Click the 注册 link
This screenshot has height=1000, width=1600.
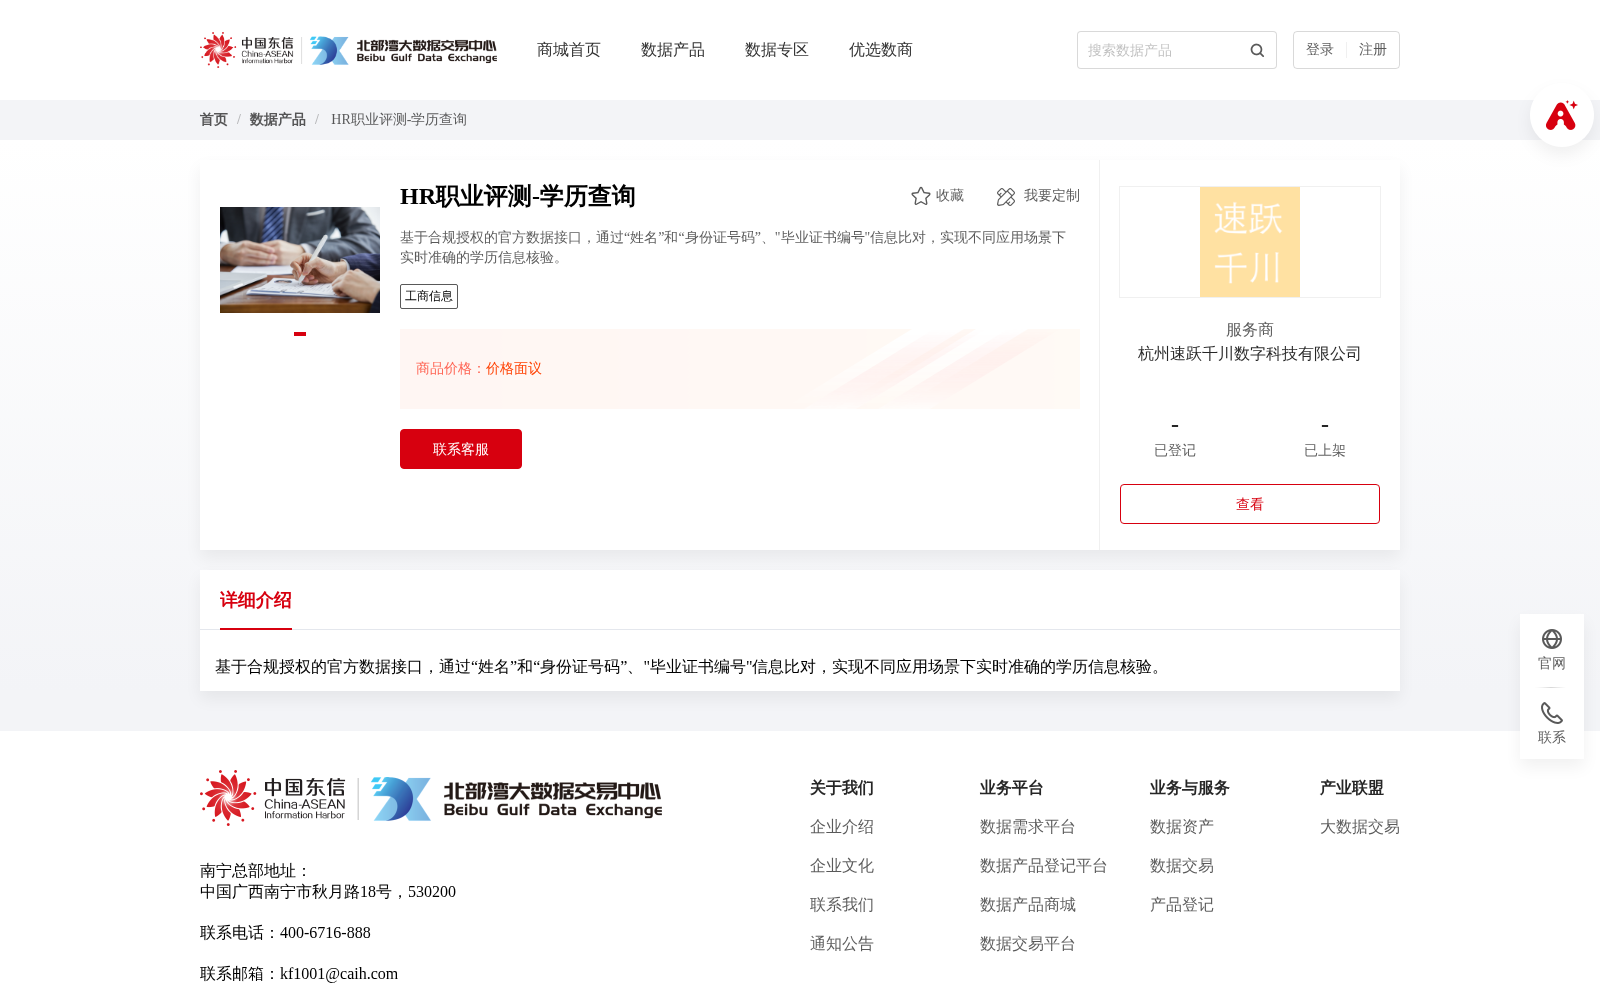(1373, 50)
